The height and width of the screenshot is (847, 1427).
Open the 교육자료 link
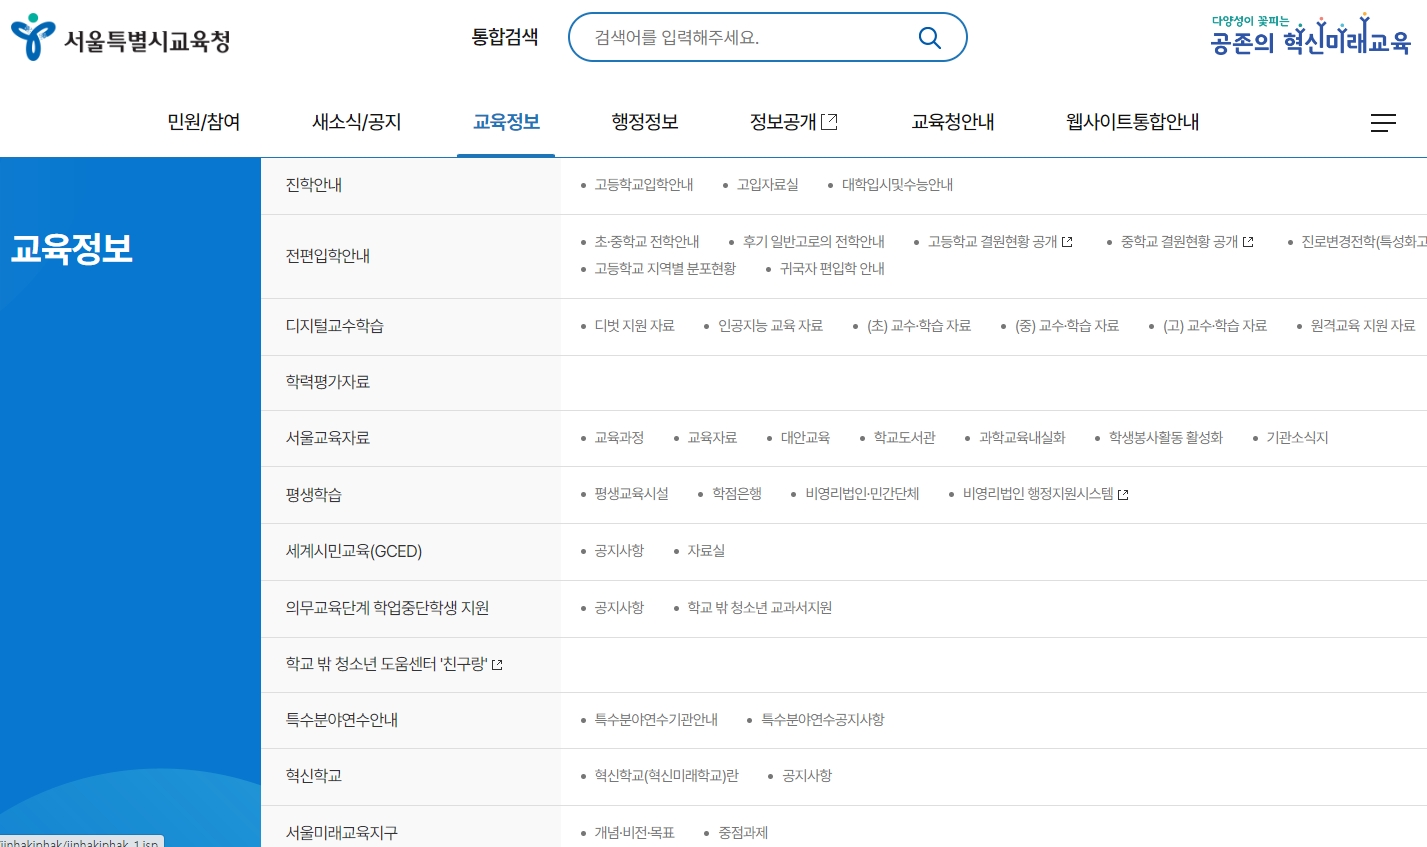712,438
